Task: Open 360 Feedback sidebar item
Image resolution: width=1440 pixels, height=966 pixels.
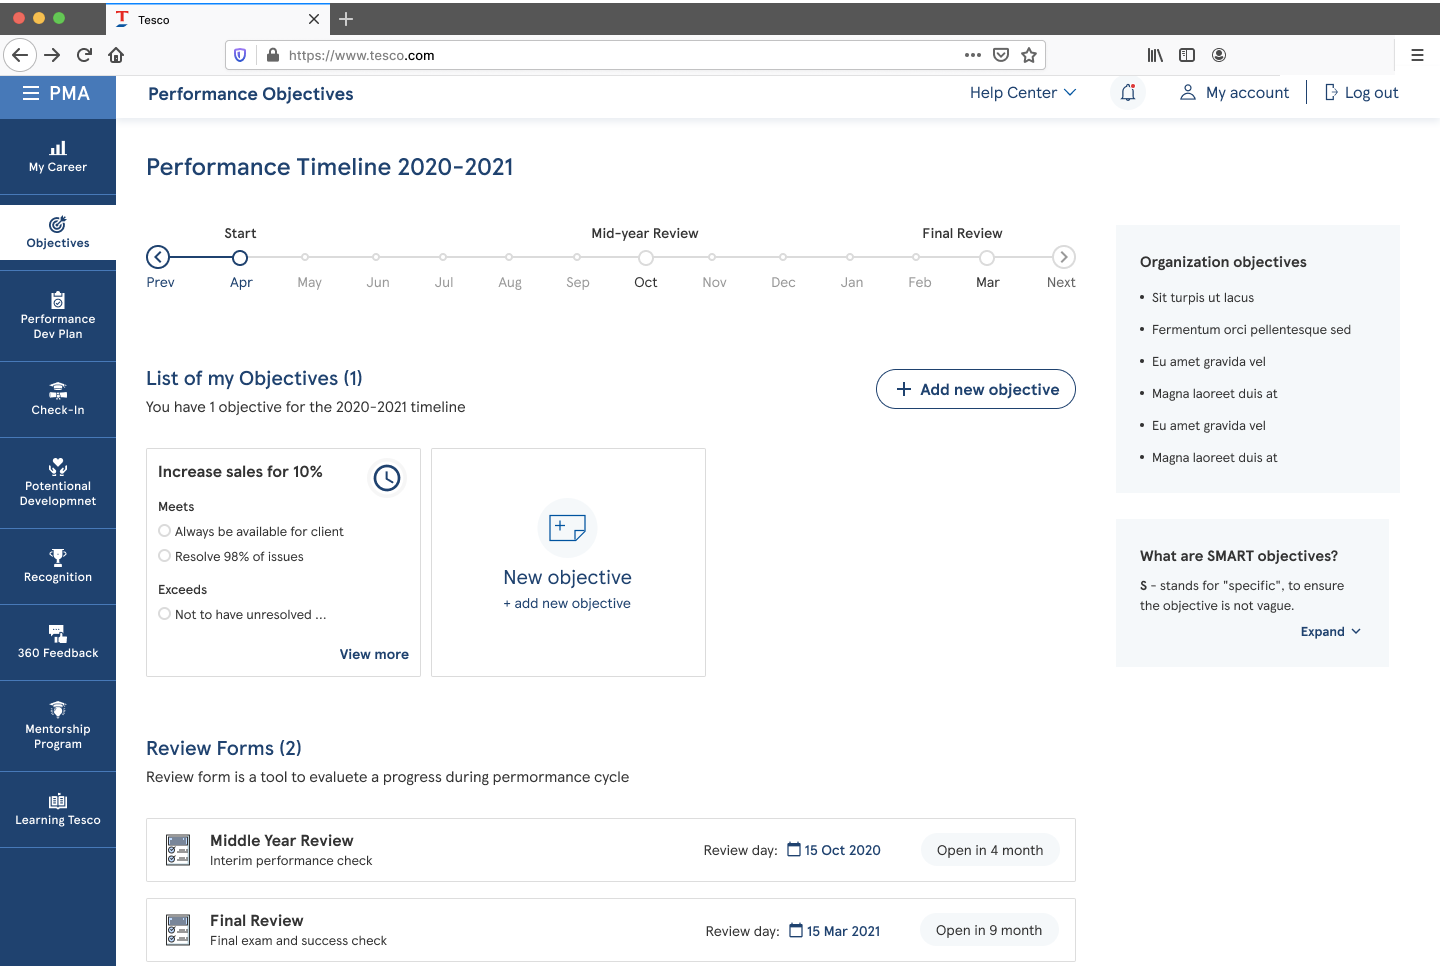Action: point(58,643)
